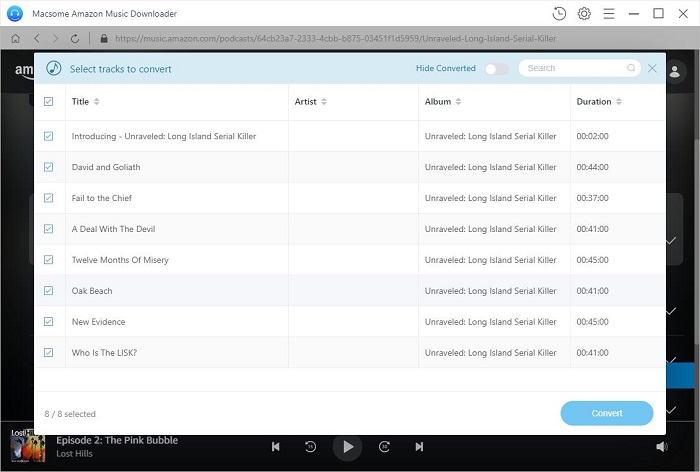Select the New Evidence title

(x=98, y=322)
